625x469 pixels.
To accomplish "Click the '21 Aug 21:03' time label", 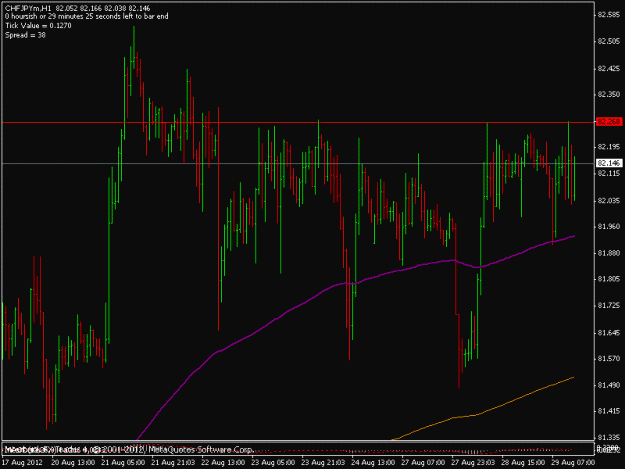I will [x=173, y=463].
